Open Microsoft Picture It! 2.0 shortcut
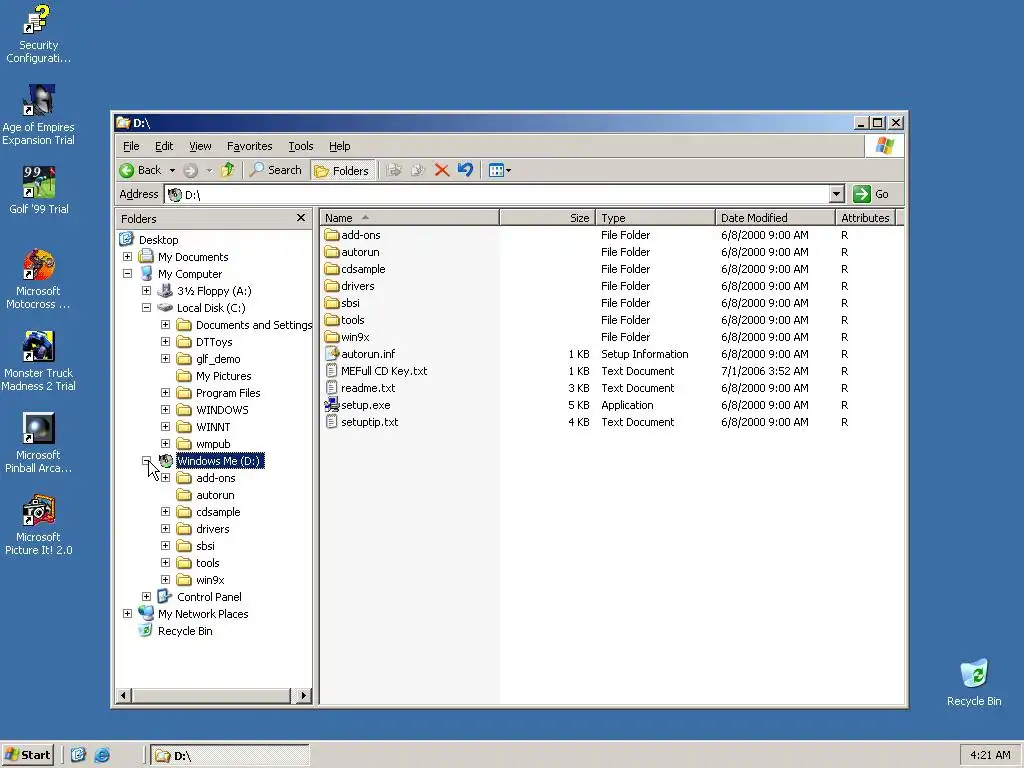The width and height of the screenshot is (1024, 768). coord(39,525)
